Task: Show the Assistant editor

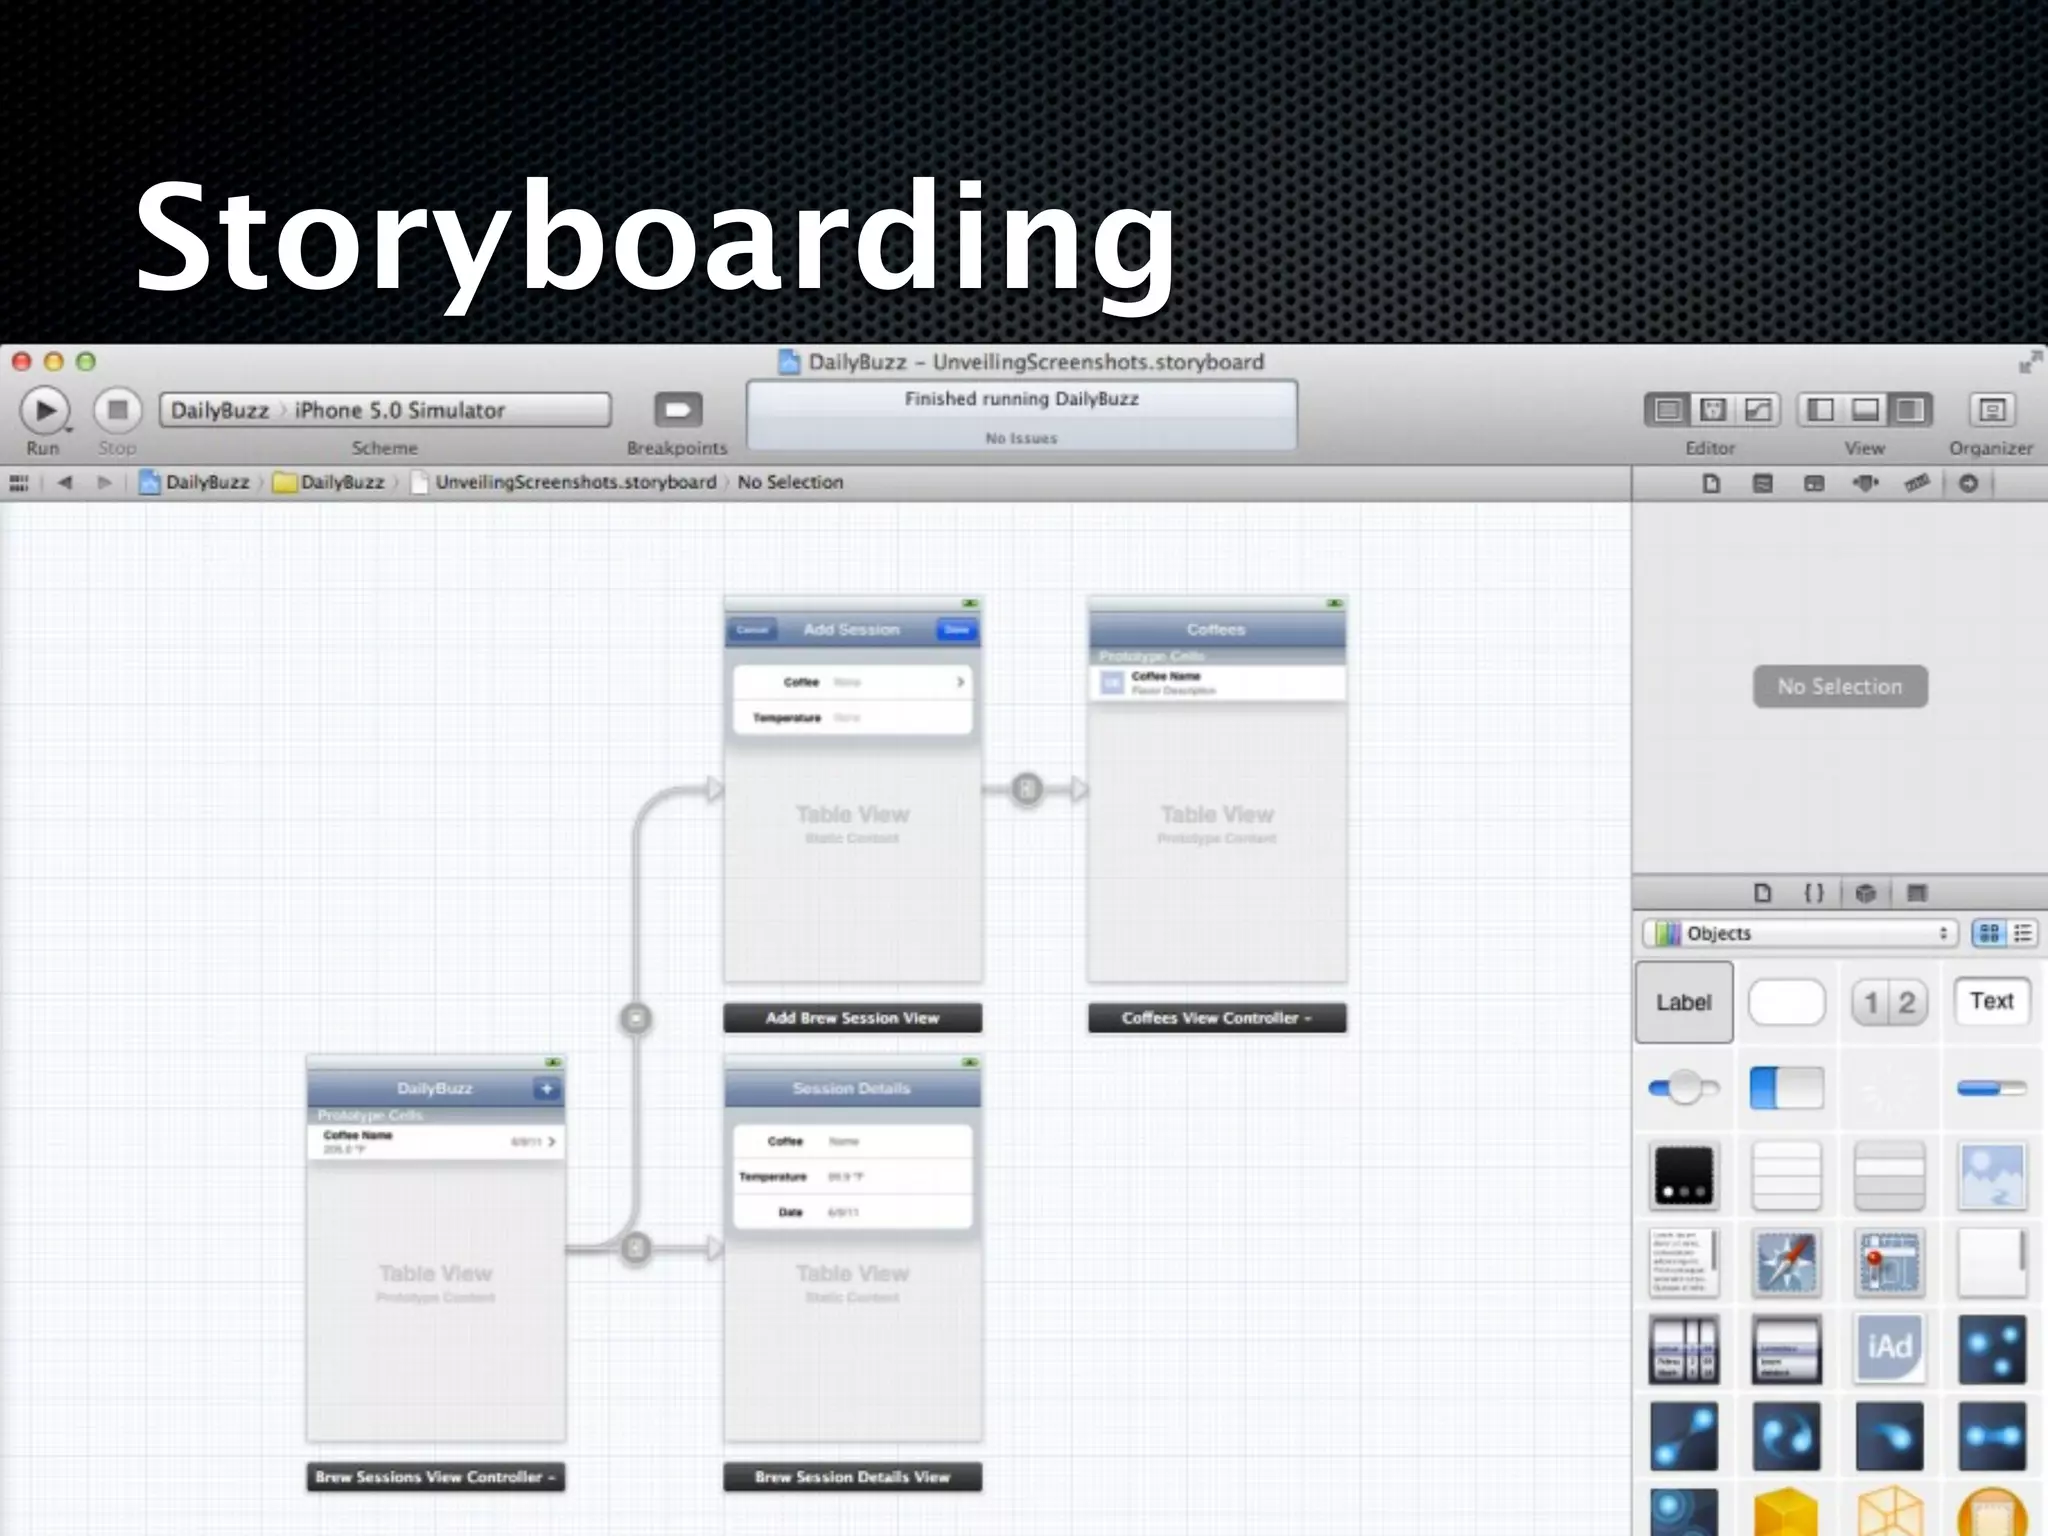Action: tap(1712, 410)
